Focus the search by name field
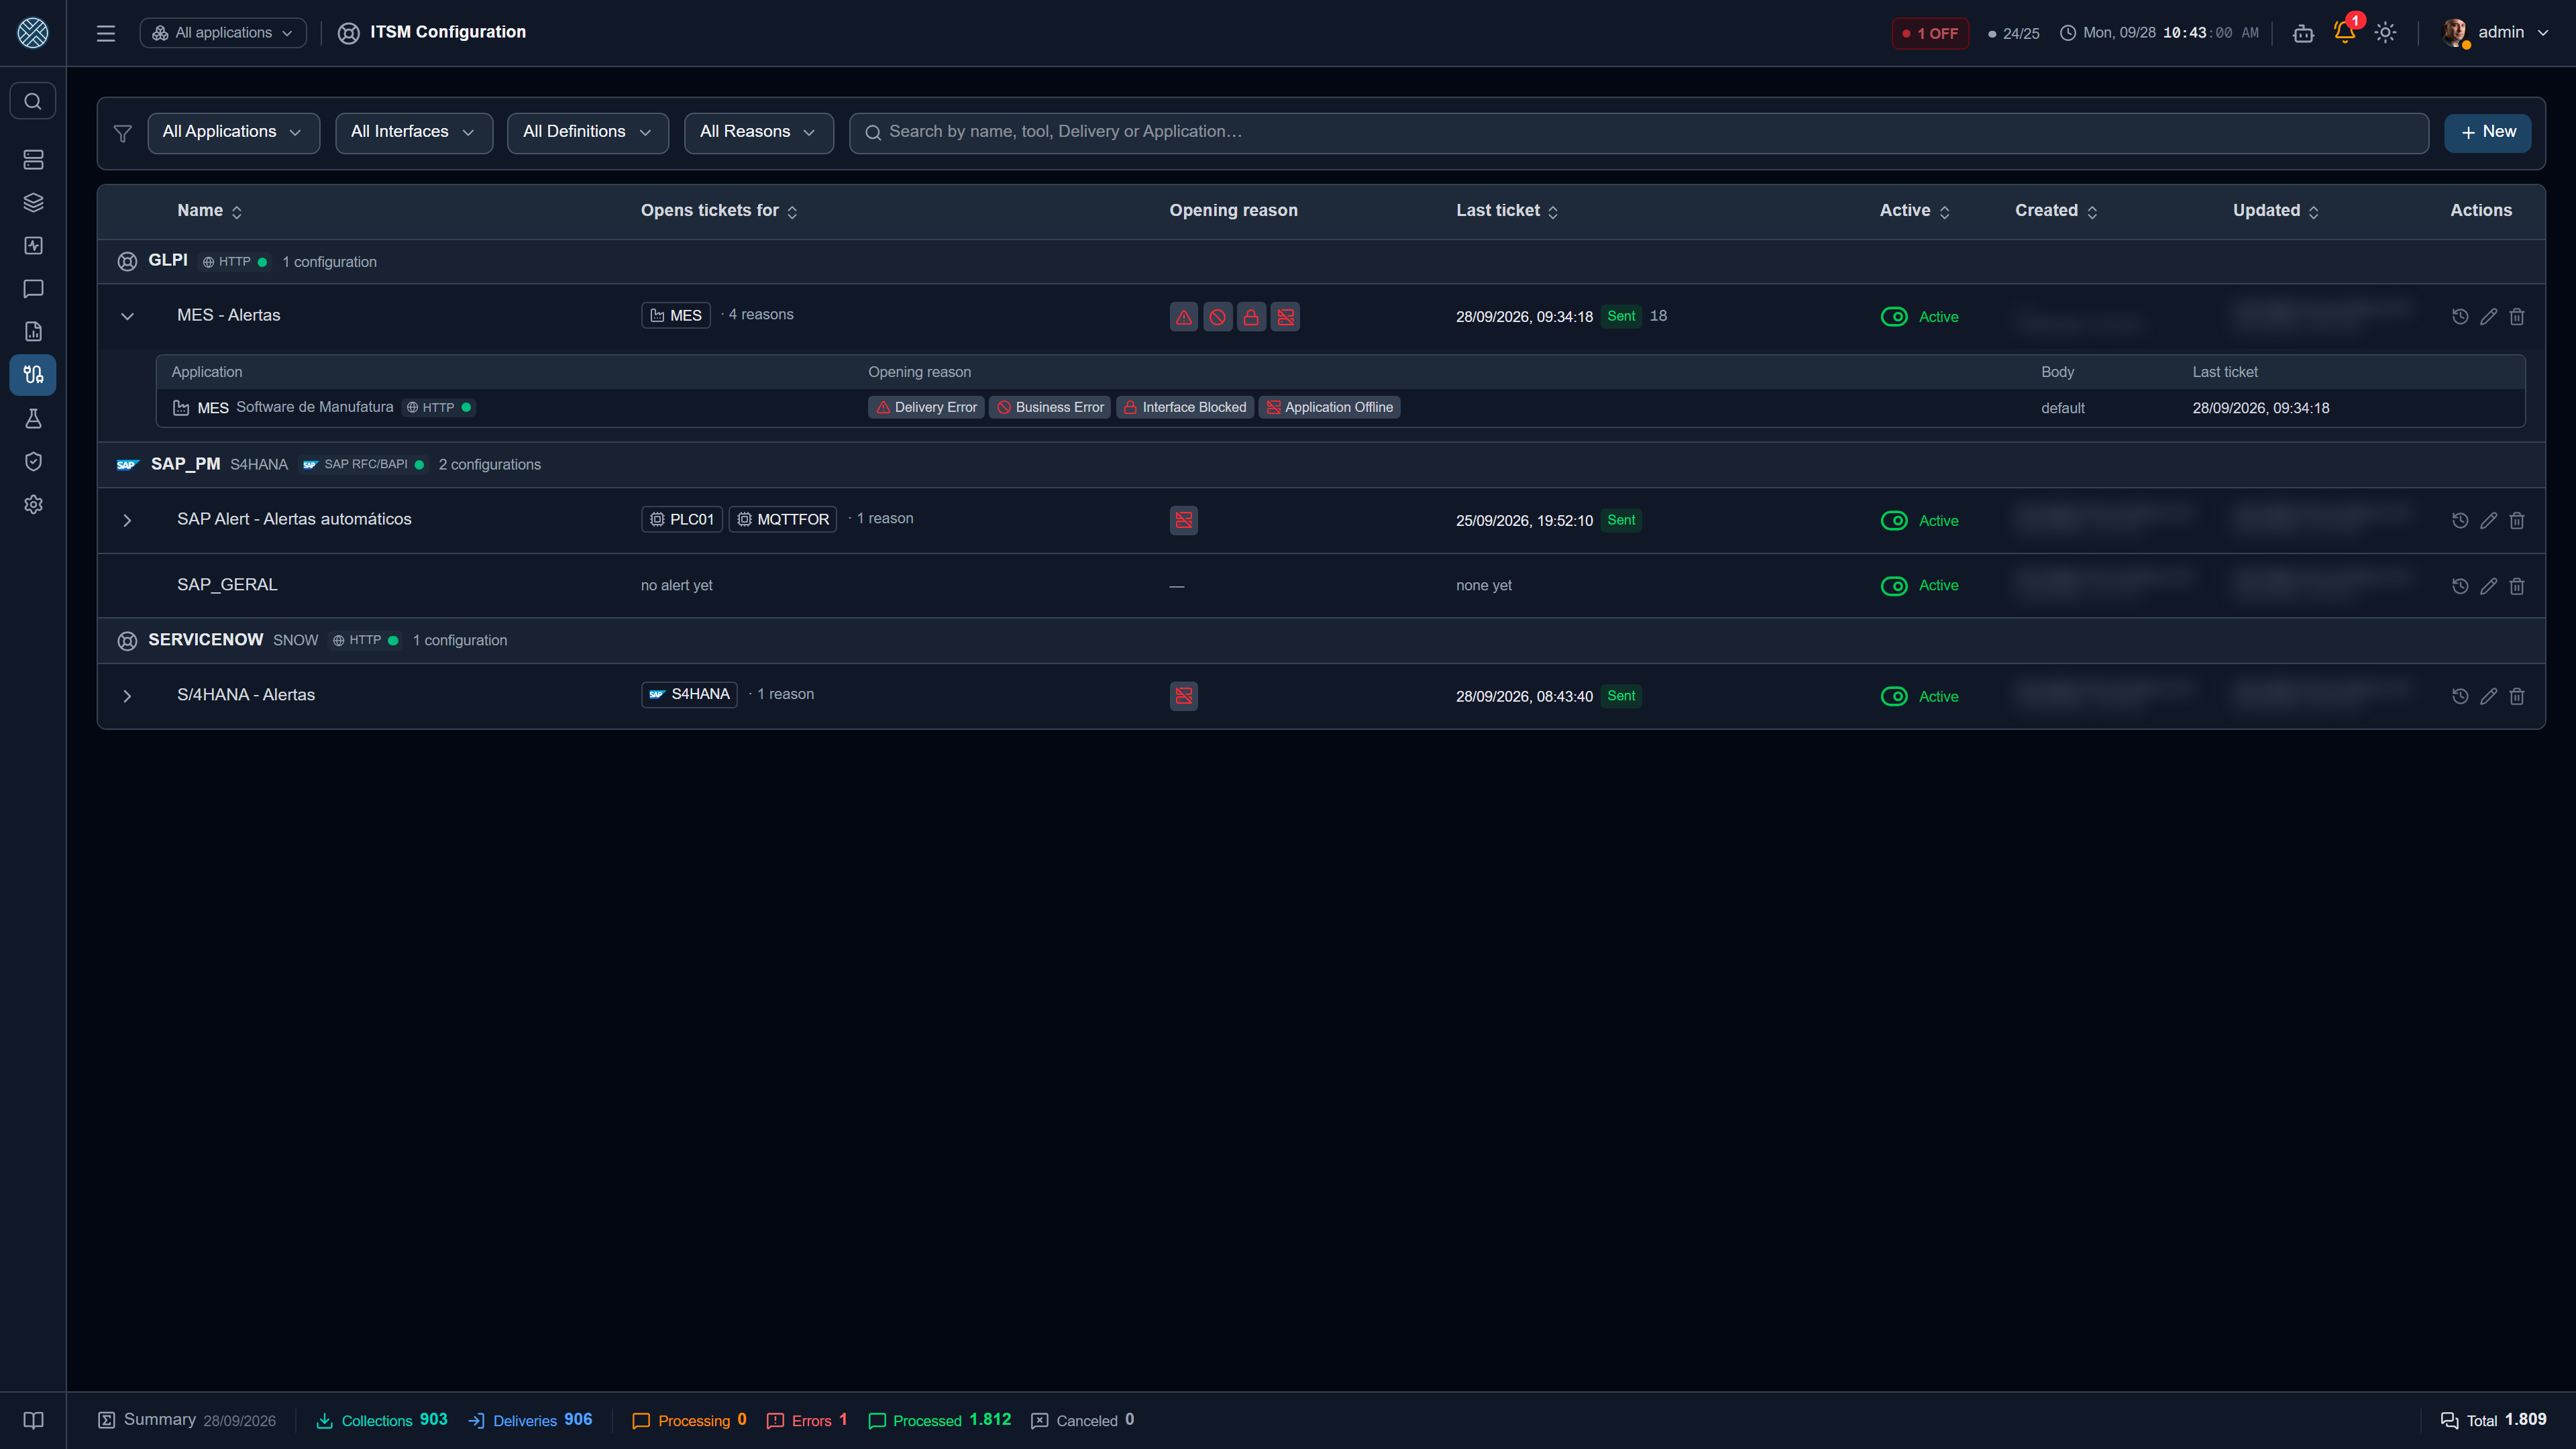 [1638, 132]
